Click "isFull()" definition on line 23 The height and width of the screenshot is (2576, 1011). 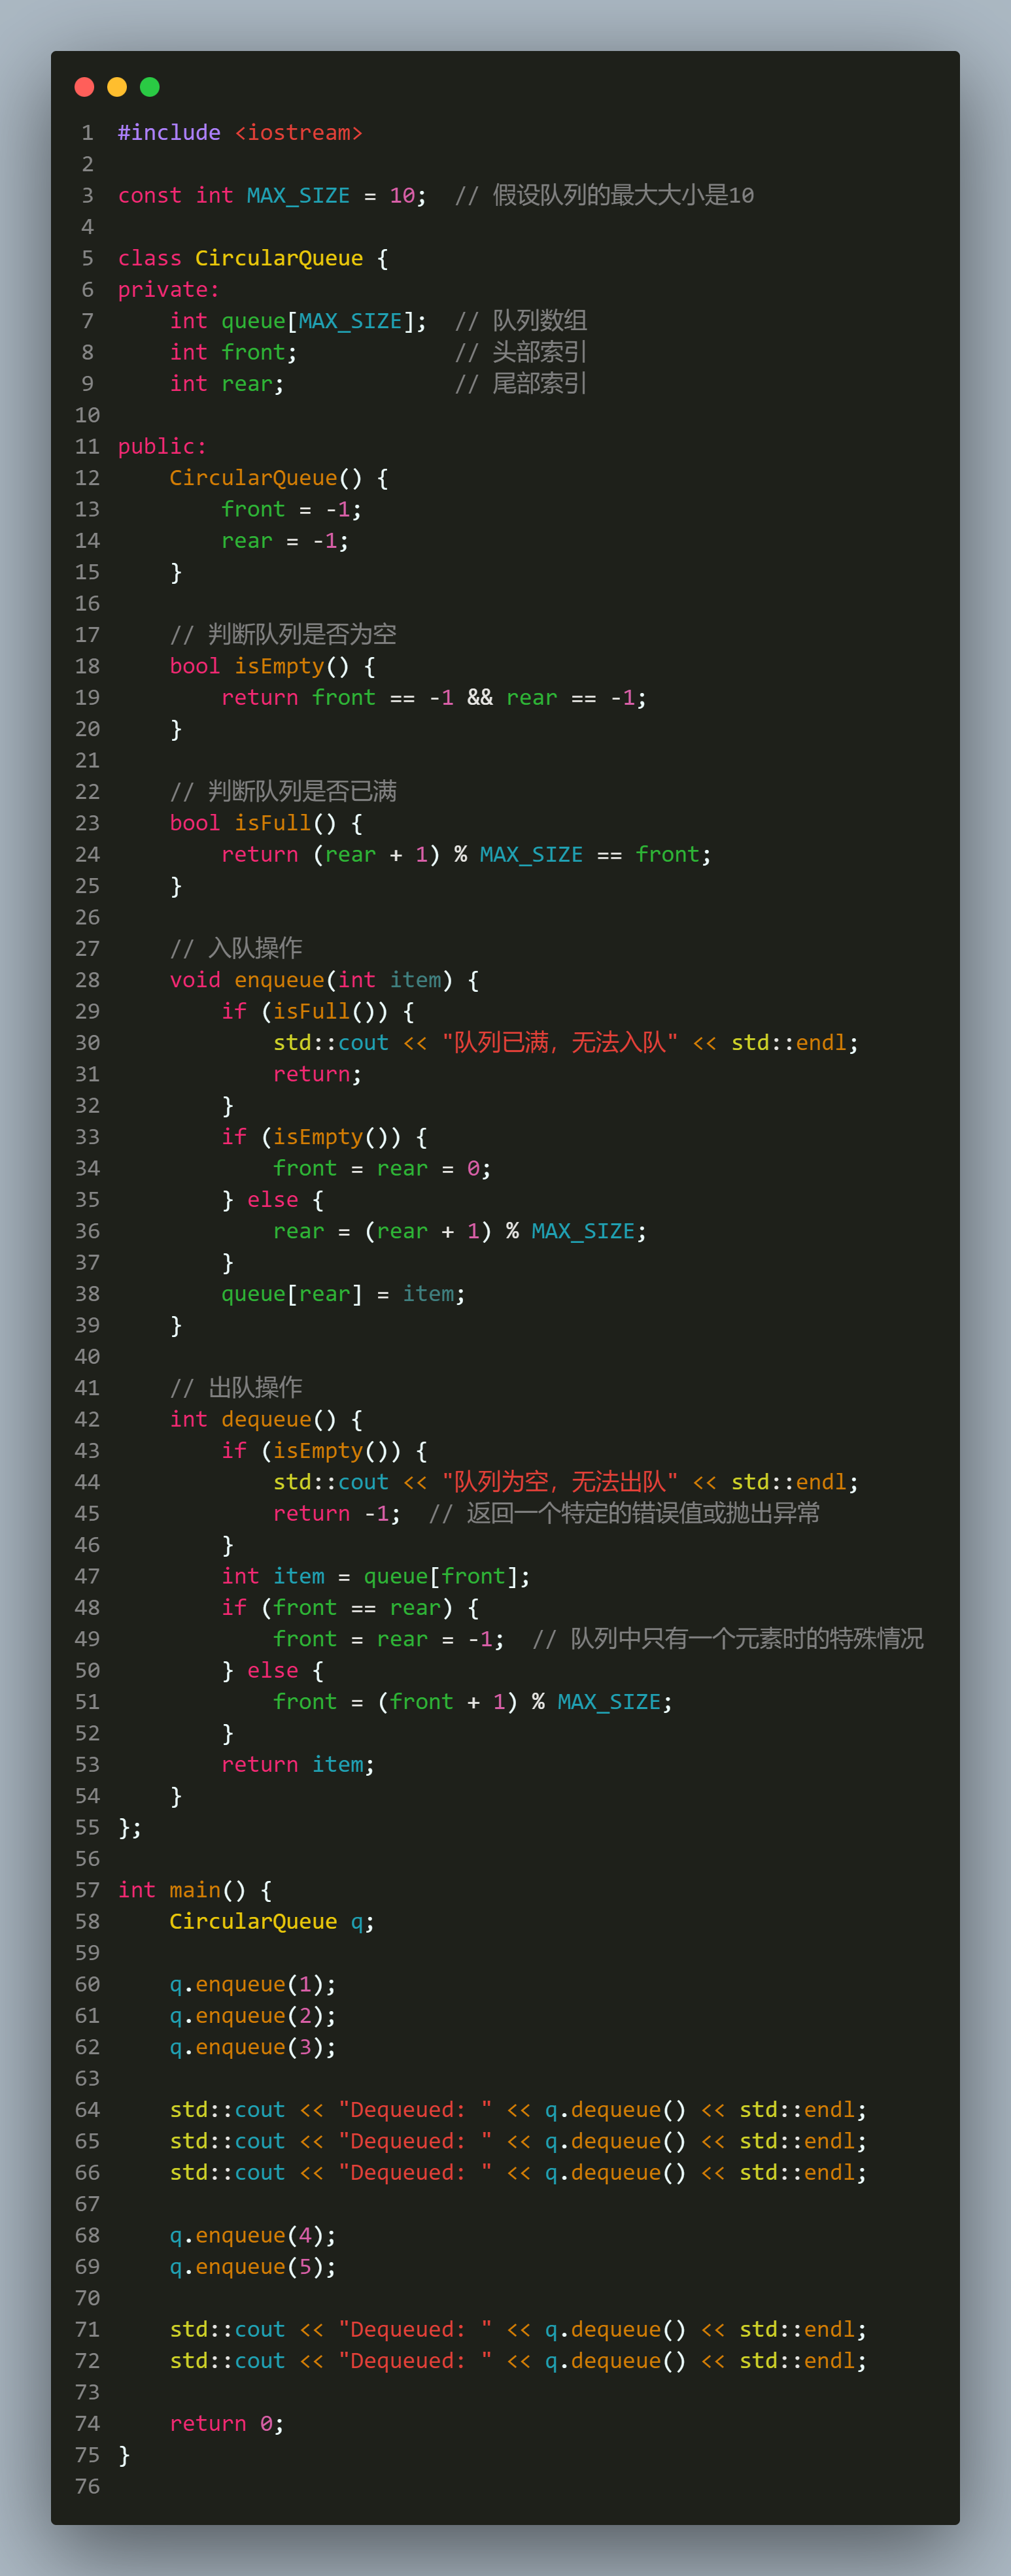285,824
